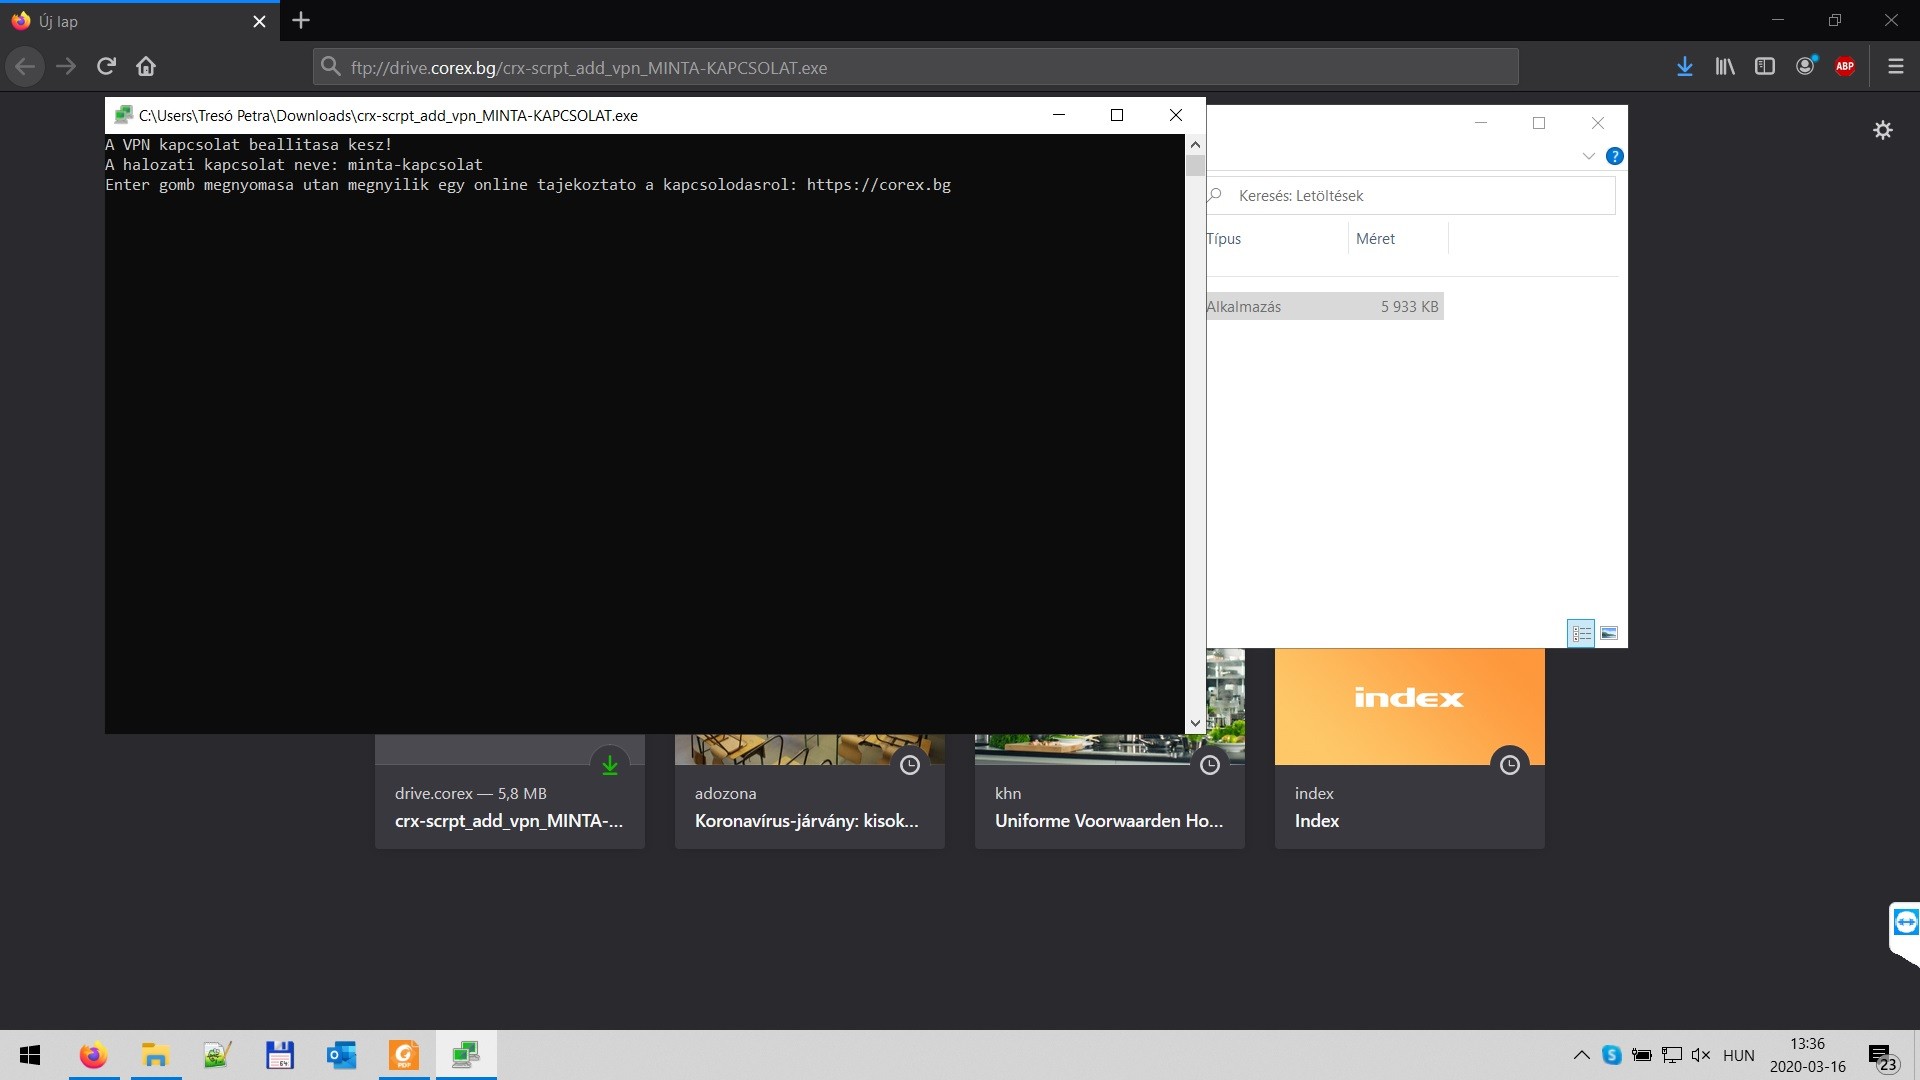The width and height of the screenshot is (1920, 1080).
Task: Open new tab page settings gear
Action: [x=1883, y=130]
